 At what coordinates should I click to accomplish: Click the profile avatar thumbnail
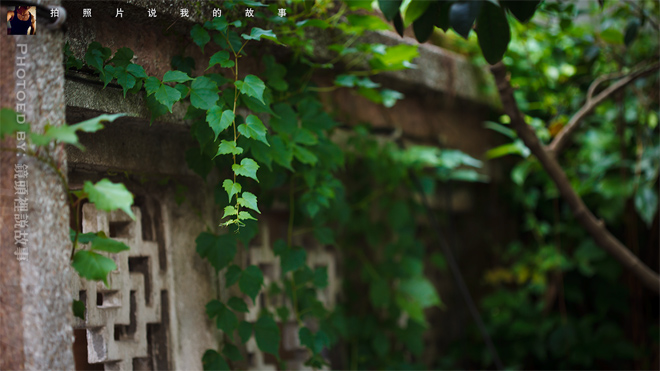[21, 20]
